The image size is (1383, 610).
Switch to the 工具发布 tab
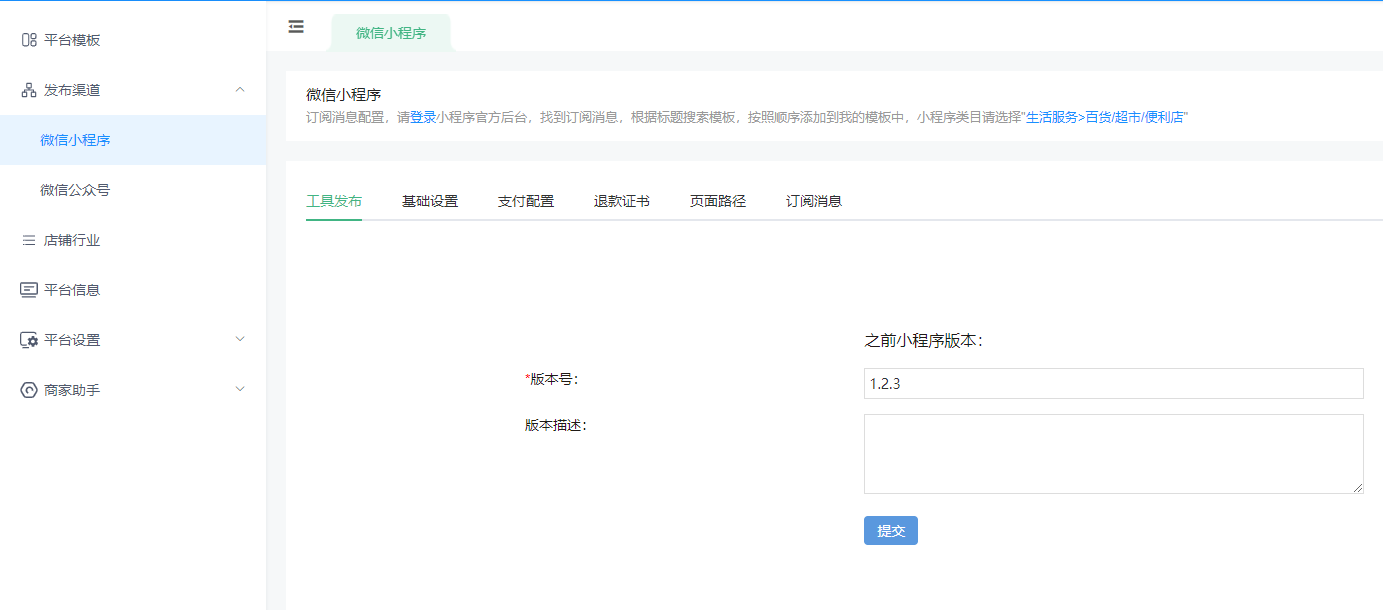click(x=334, y=201)
